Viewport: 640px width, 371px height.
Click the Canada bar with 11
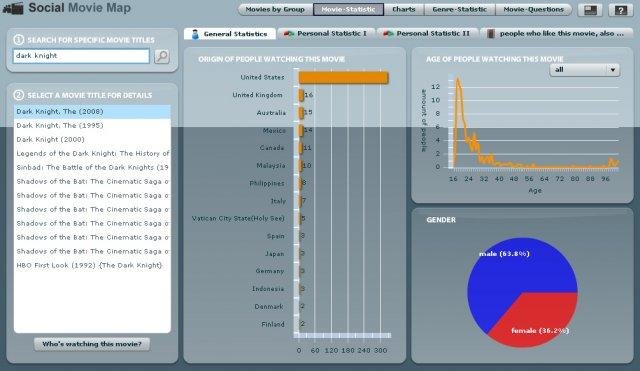[300, 148]
